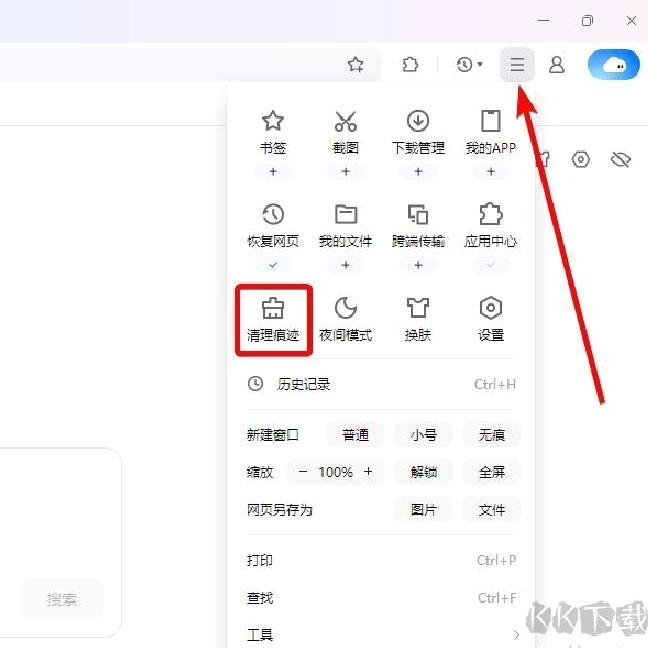This screenshot has width=648, height=648.
Task: Click the 缩放 zoom label
Action: point(260,472)
